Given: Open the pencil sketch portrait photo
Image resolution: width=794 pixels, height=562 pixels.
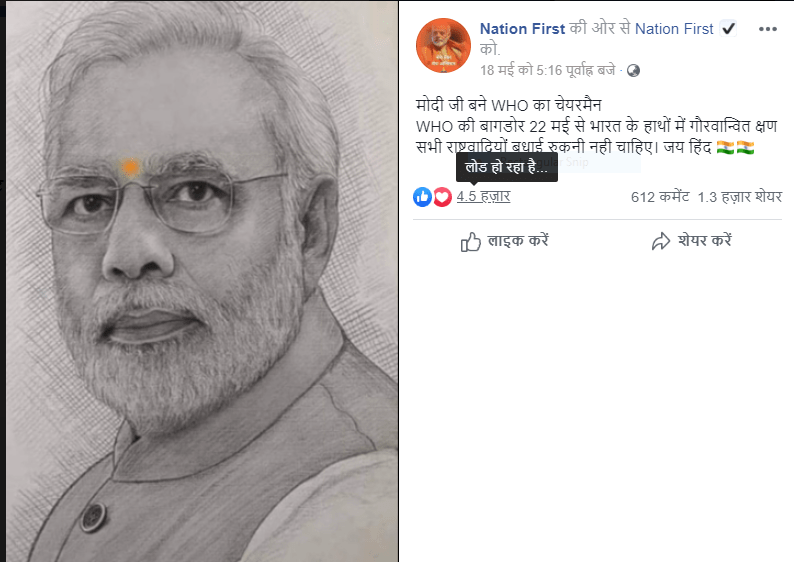Looking at the screenshot, I should (202, 281).
